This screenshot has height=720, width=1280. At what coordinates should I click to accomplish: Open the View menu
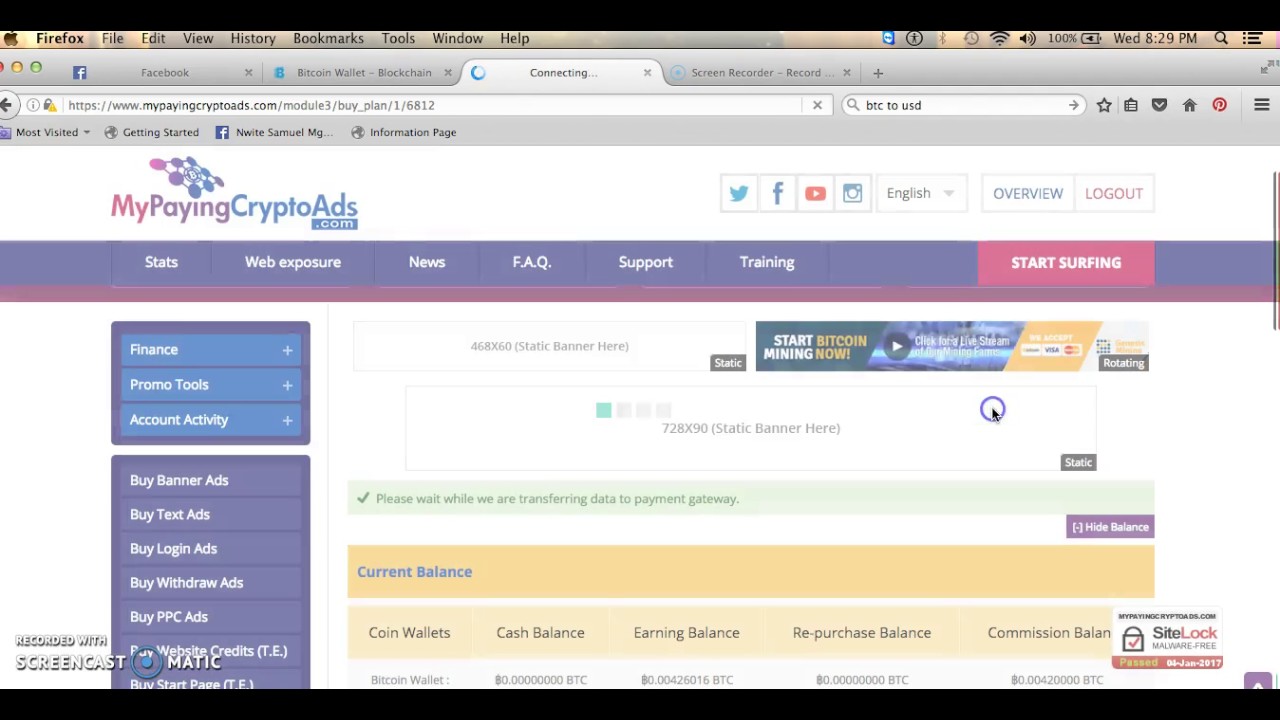pos(198,38)
